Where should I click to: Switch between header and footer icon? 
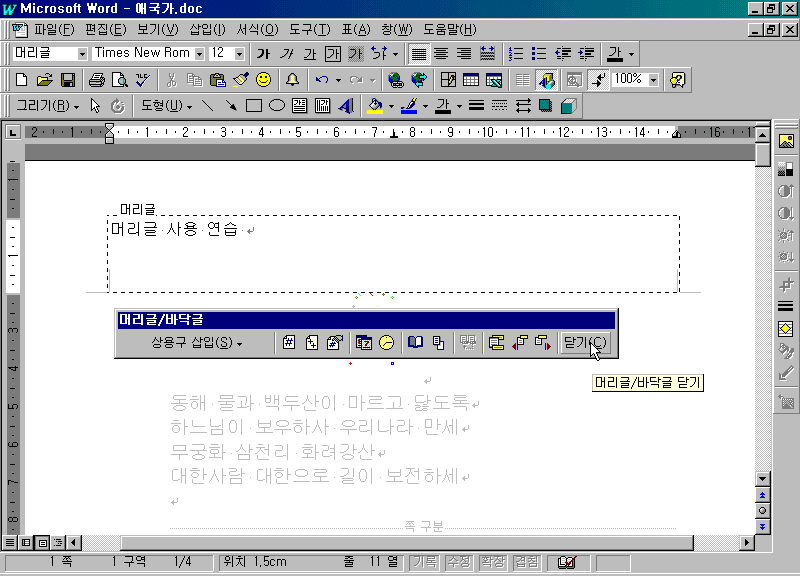coord(496,342)
